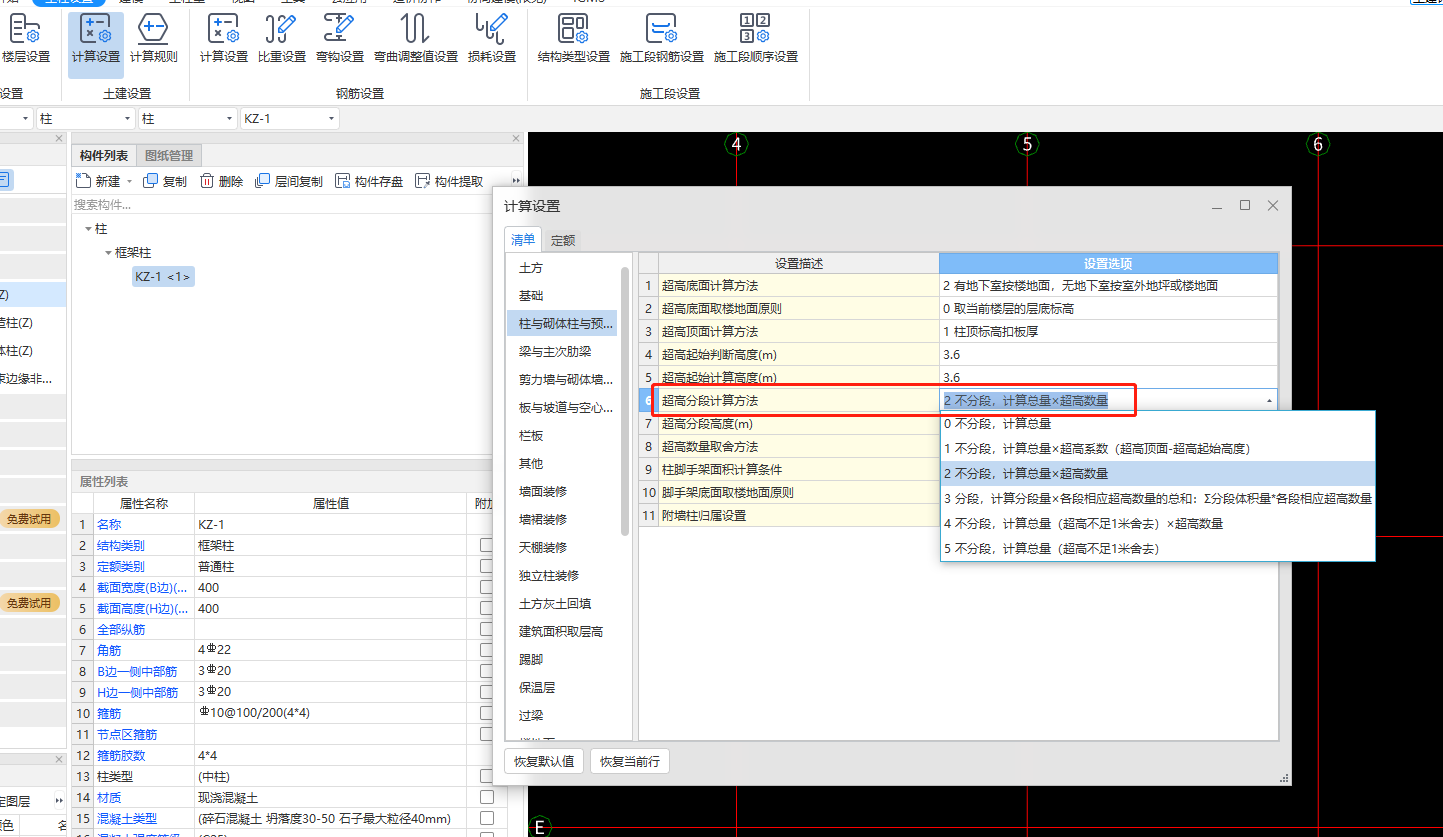This screenshot has height=837, width=1443.
Task: Tick the 附加 checkbox for 截面宽度(B边)
Action: (x=486, y=587)
